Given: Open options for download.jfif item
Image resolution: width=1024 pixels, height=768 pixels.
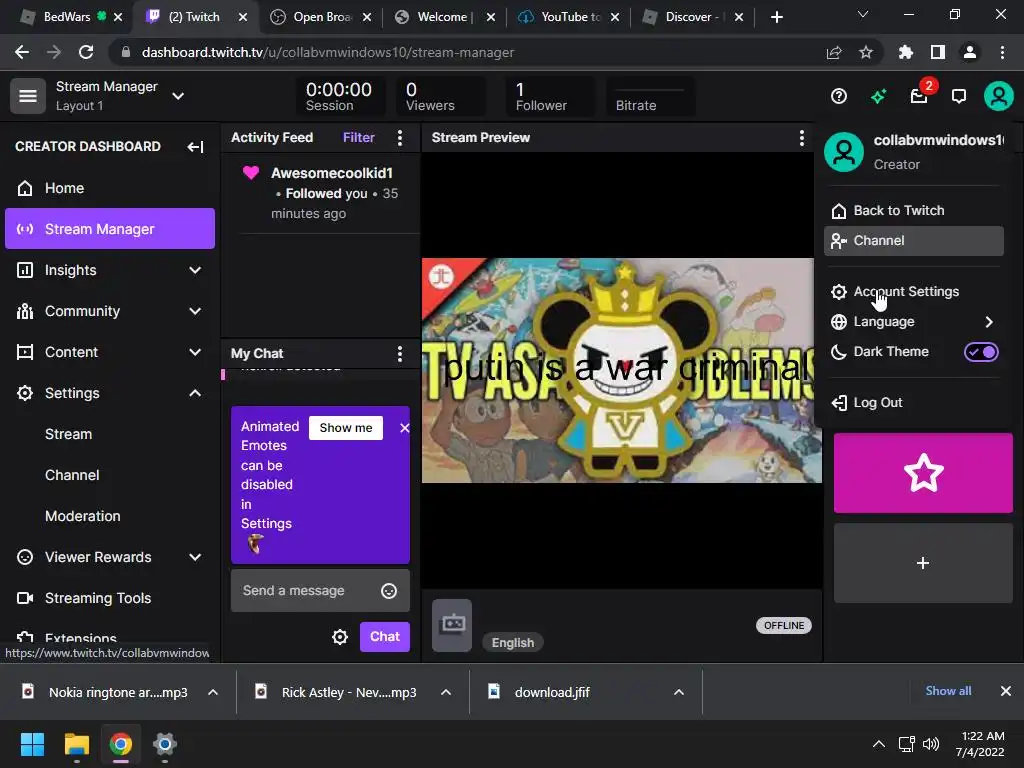Looking at the screenshot, I should (679, 692).
